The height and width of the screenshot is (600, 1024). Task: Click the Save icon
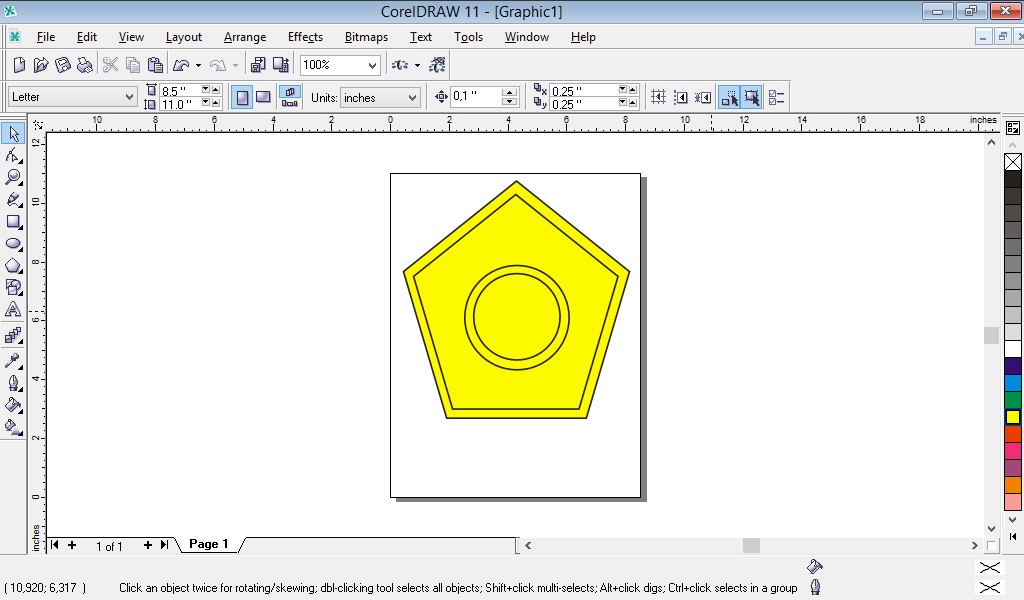click(63, 65)
